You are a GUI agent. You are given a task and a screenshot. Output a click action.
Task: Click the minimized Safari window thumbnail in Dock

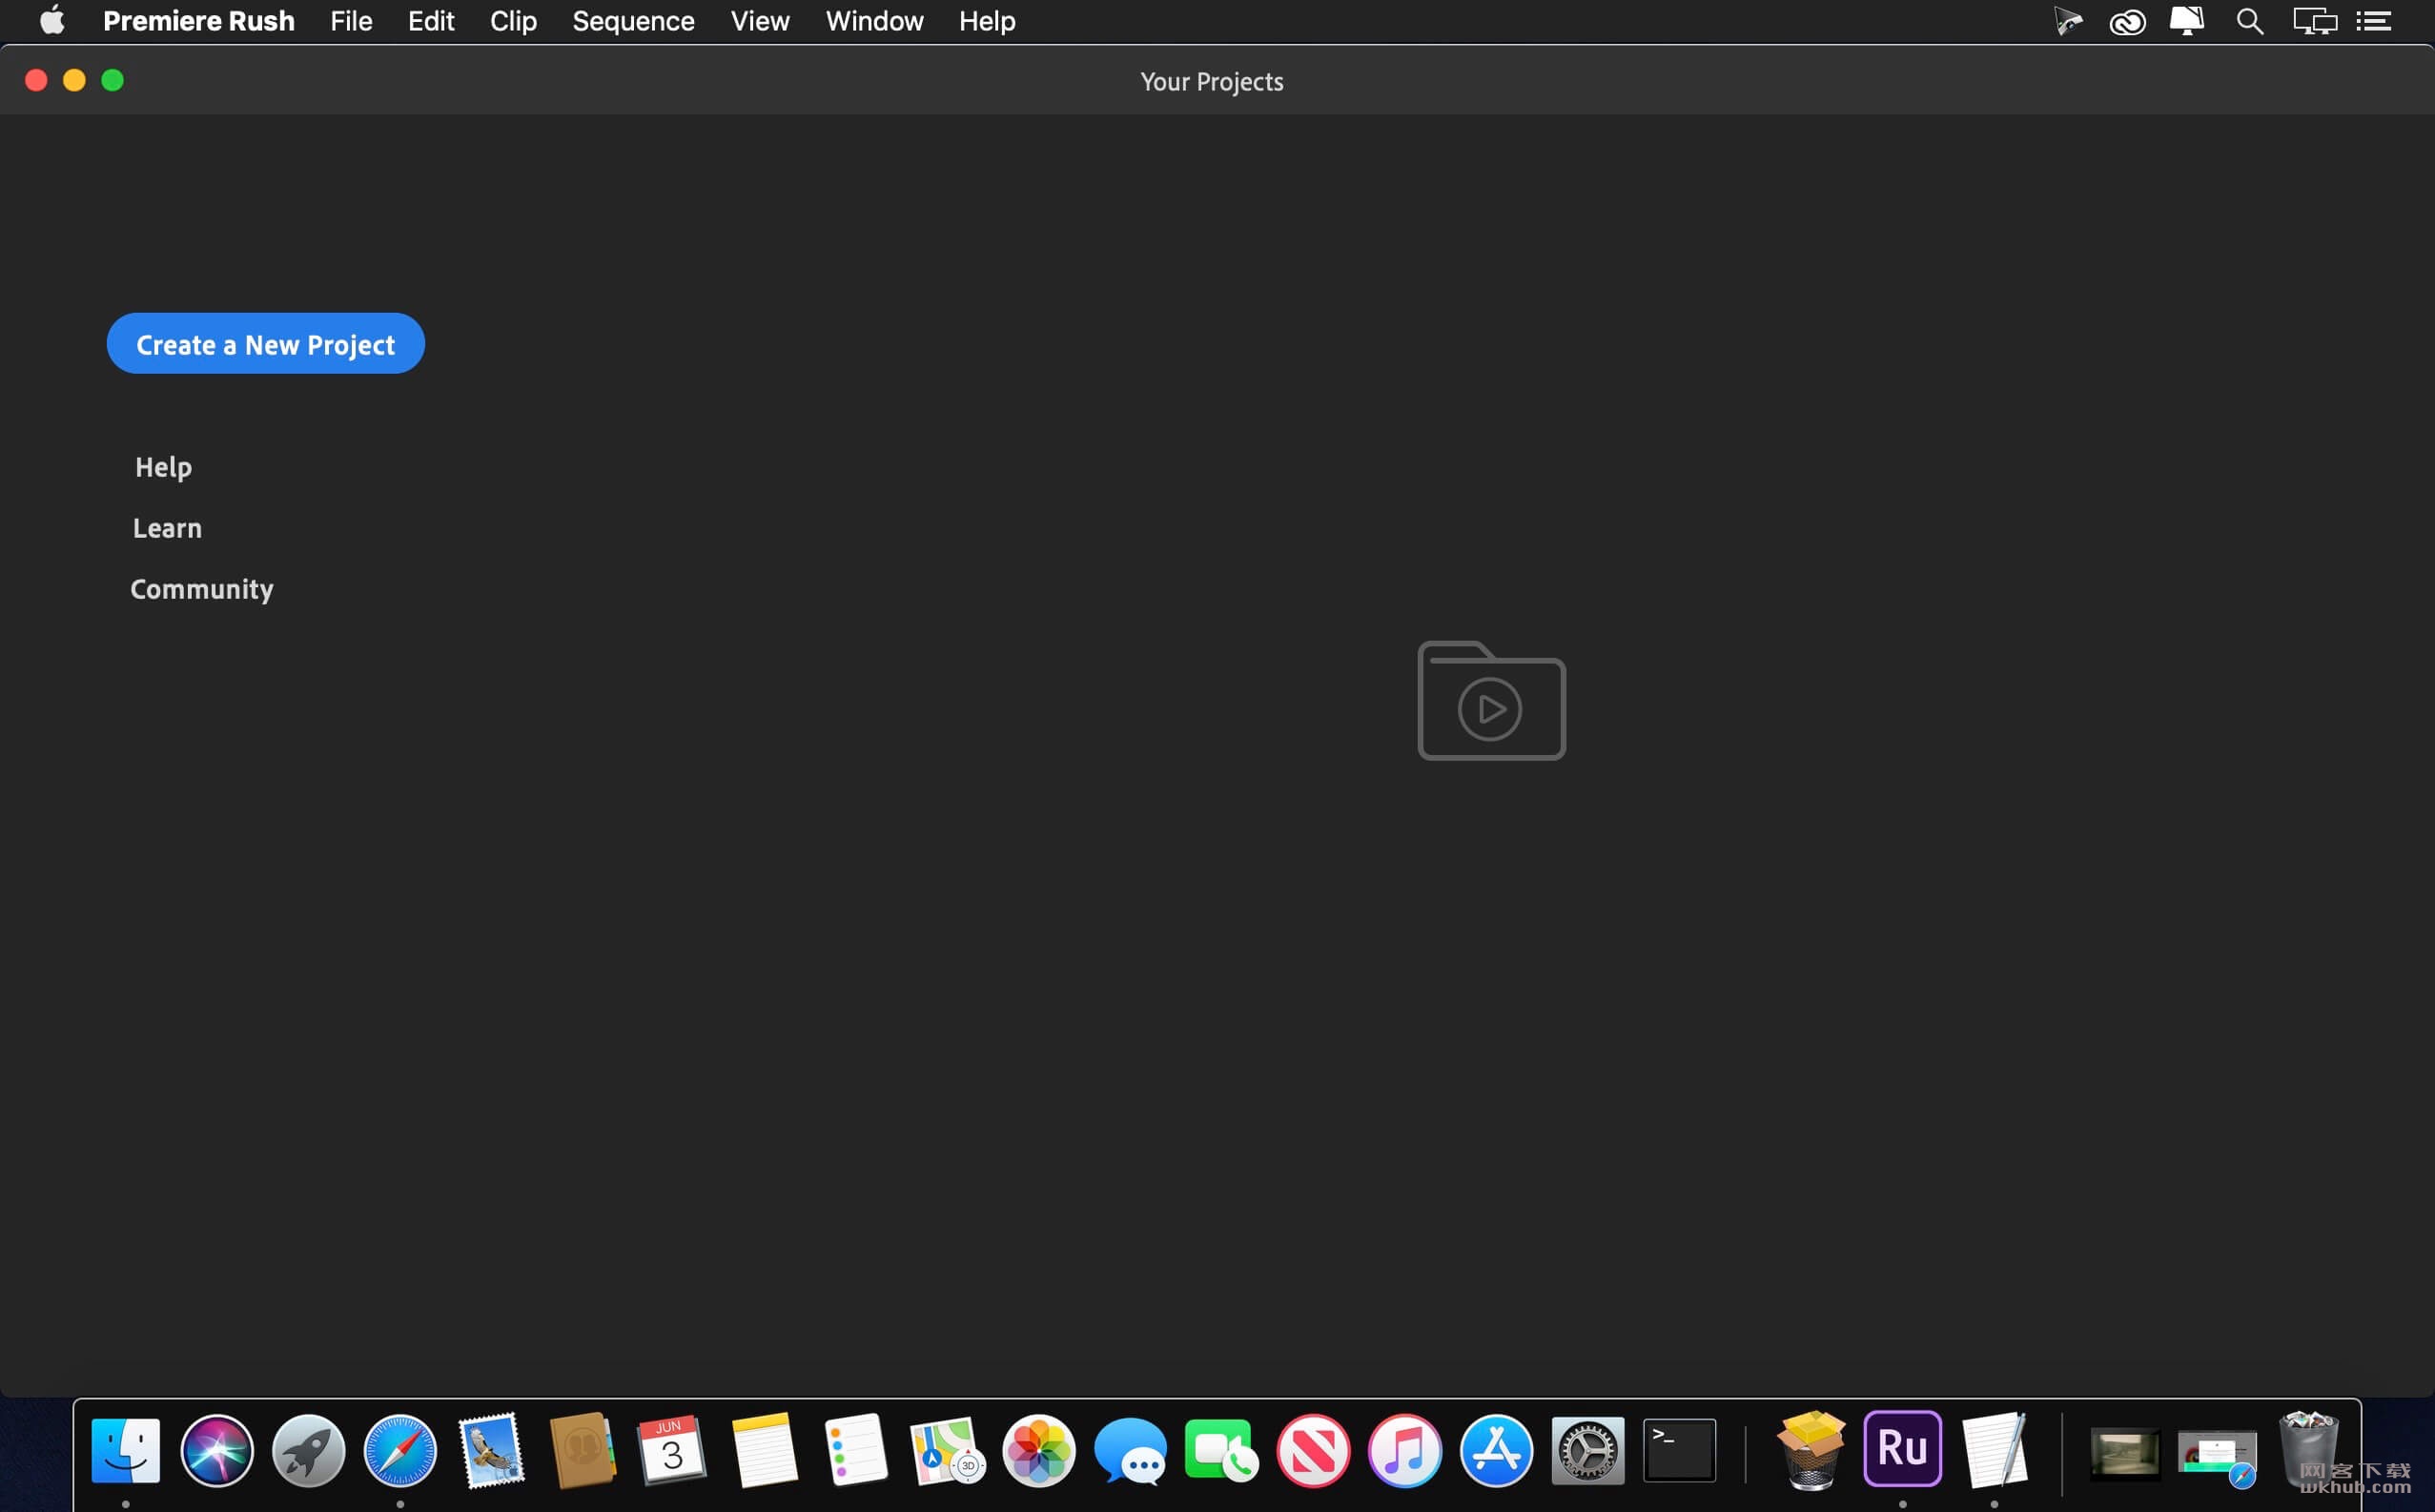(x=2217, y=1456)
